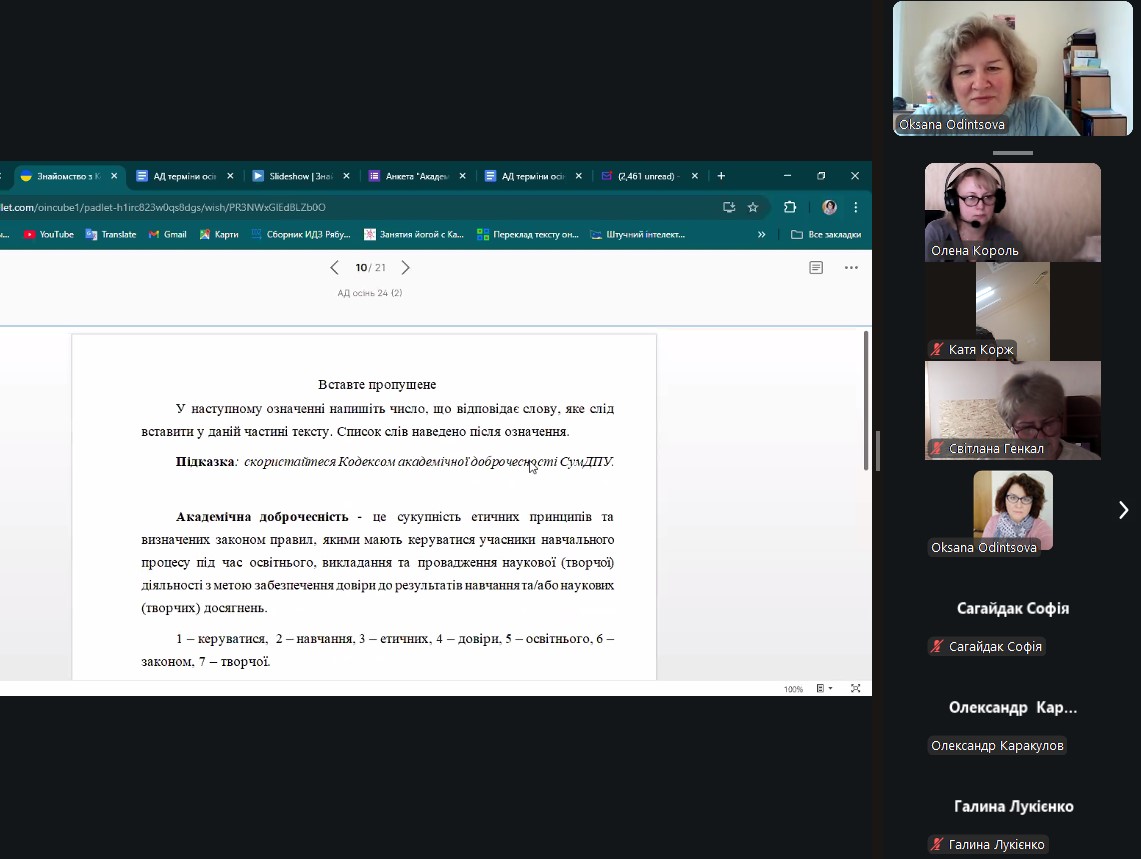Expand the page view mode dropdown

pos(824,688)
